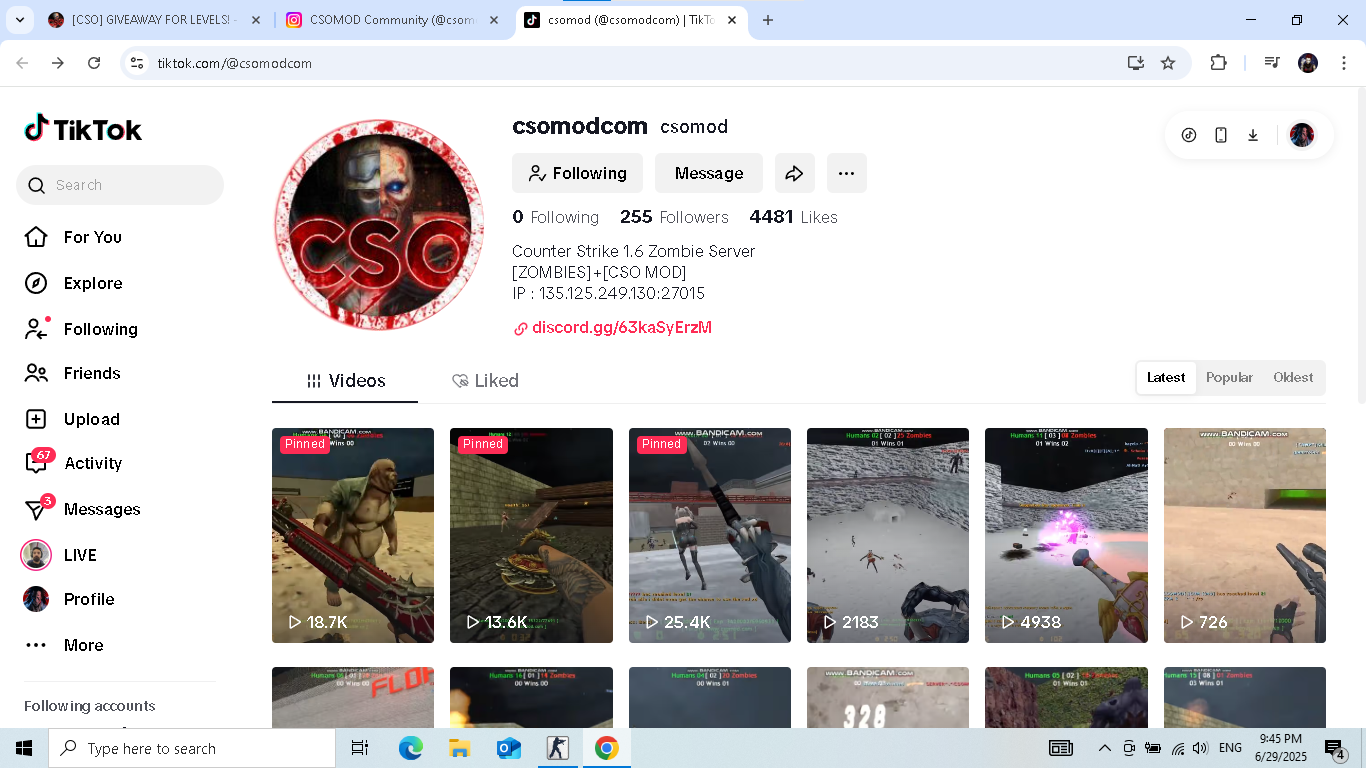Image resolution: width=1366 pixels, height=768 pixels.
Task: Open the Chrome tab search dropdown
Action: (19, 20)
